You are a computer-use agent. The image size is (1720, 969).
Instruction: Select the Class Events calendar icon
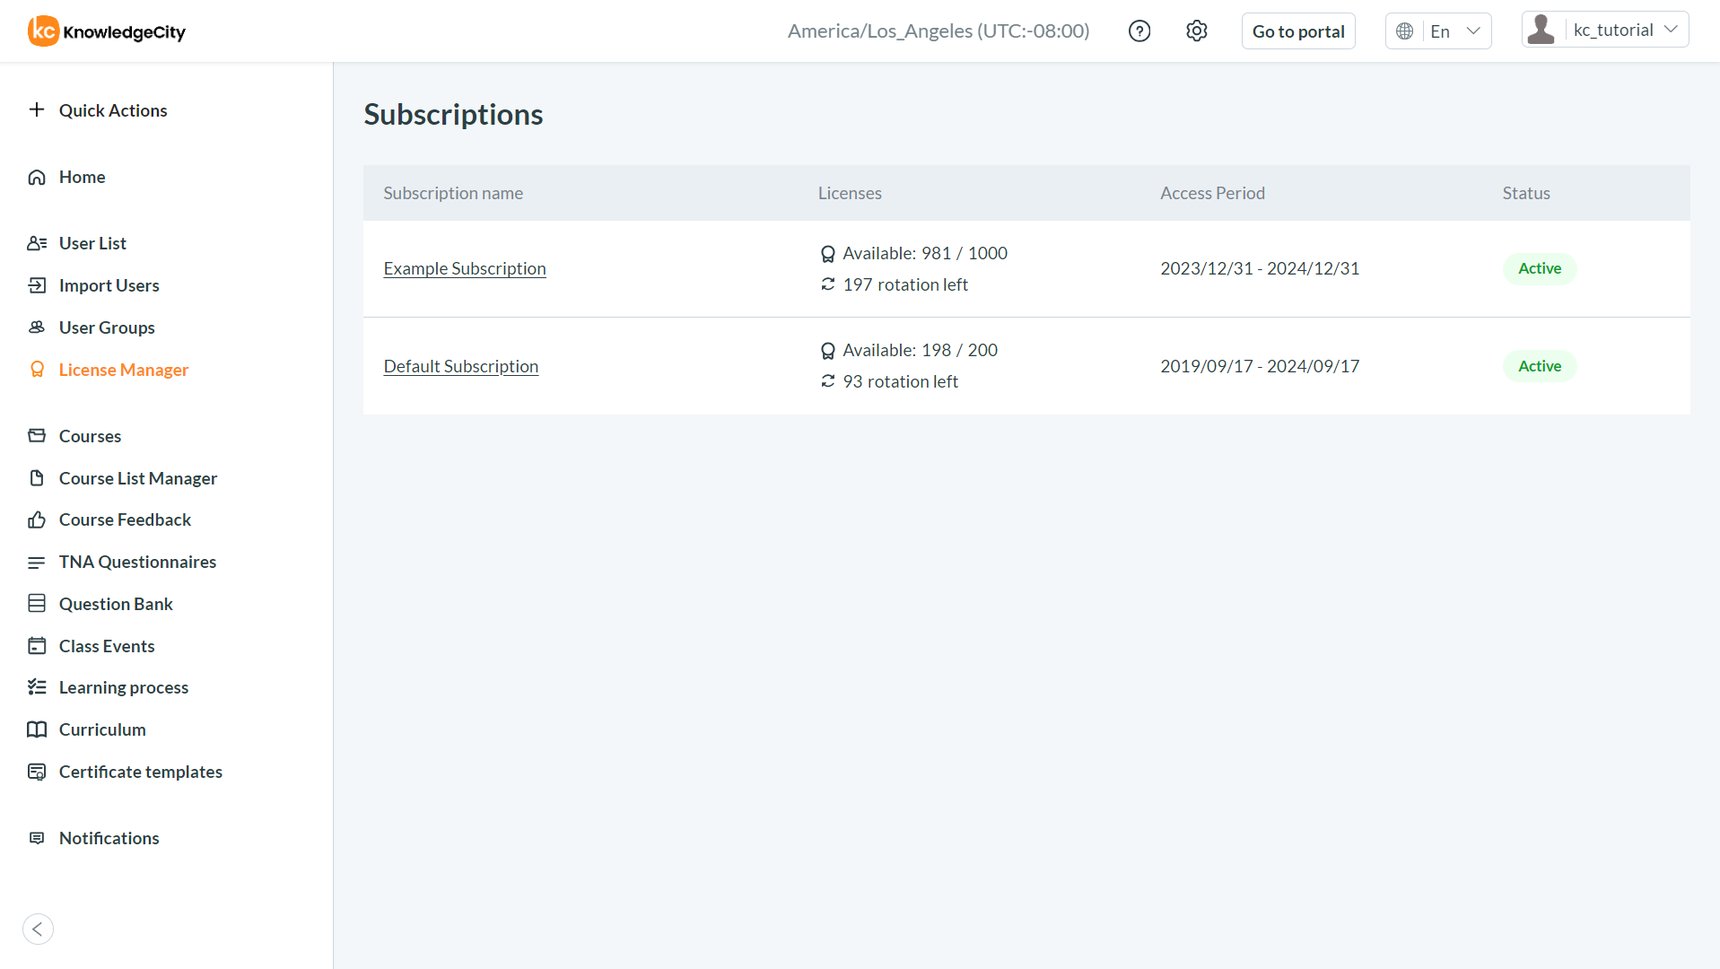pyautogui.click(x=36, y=645)
